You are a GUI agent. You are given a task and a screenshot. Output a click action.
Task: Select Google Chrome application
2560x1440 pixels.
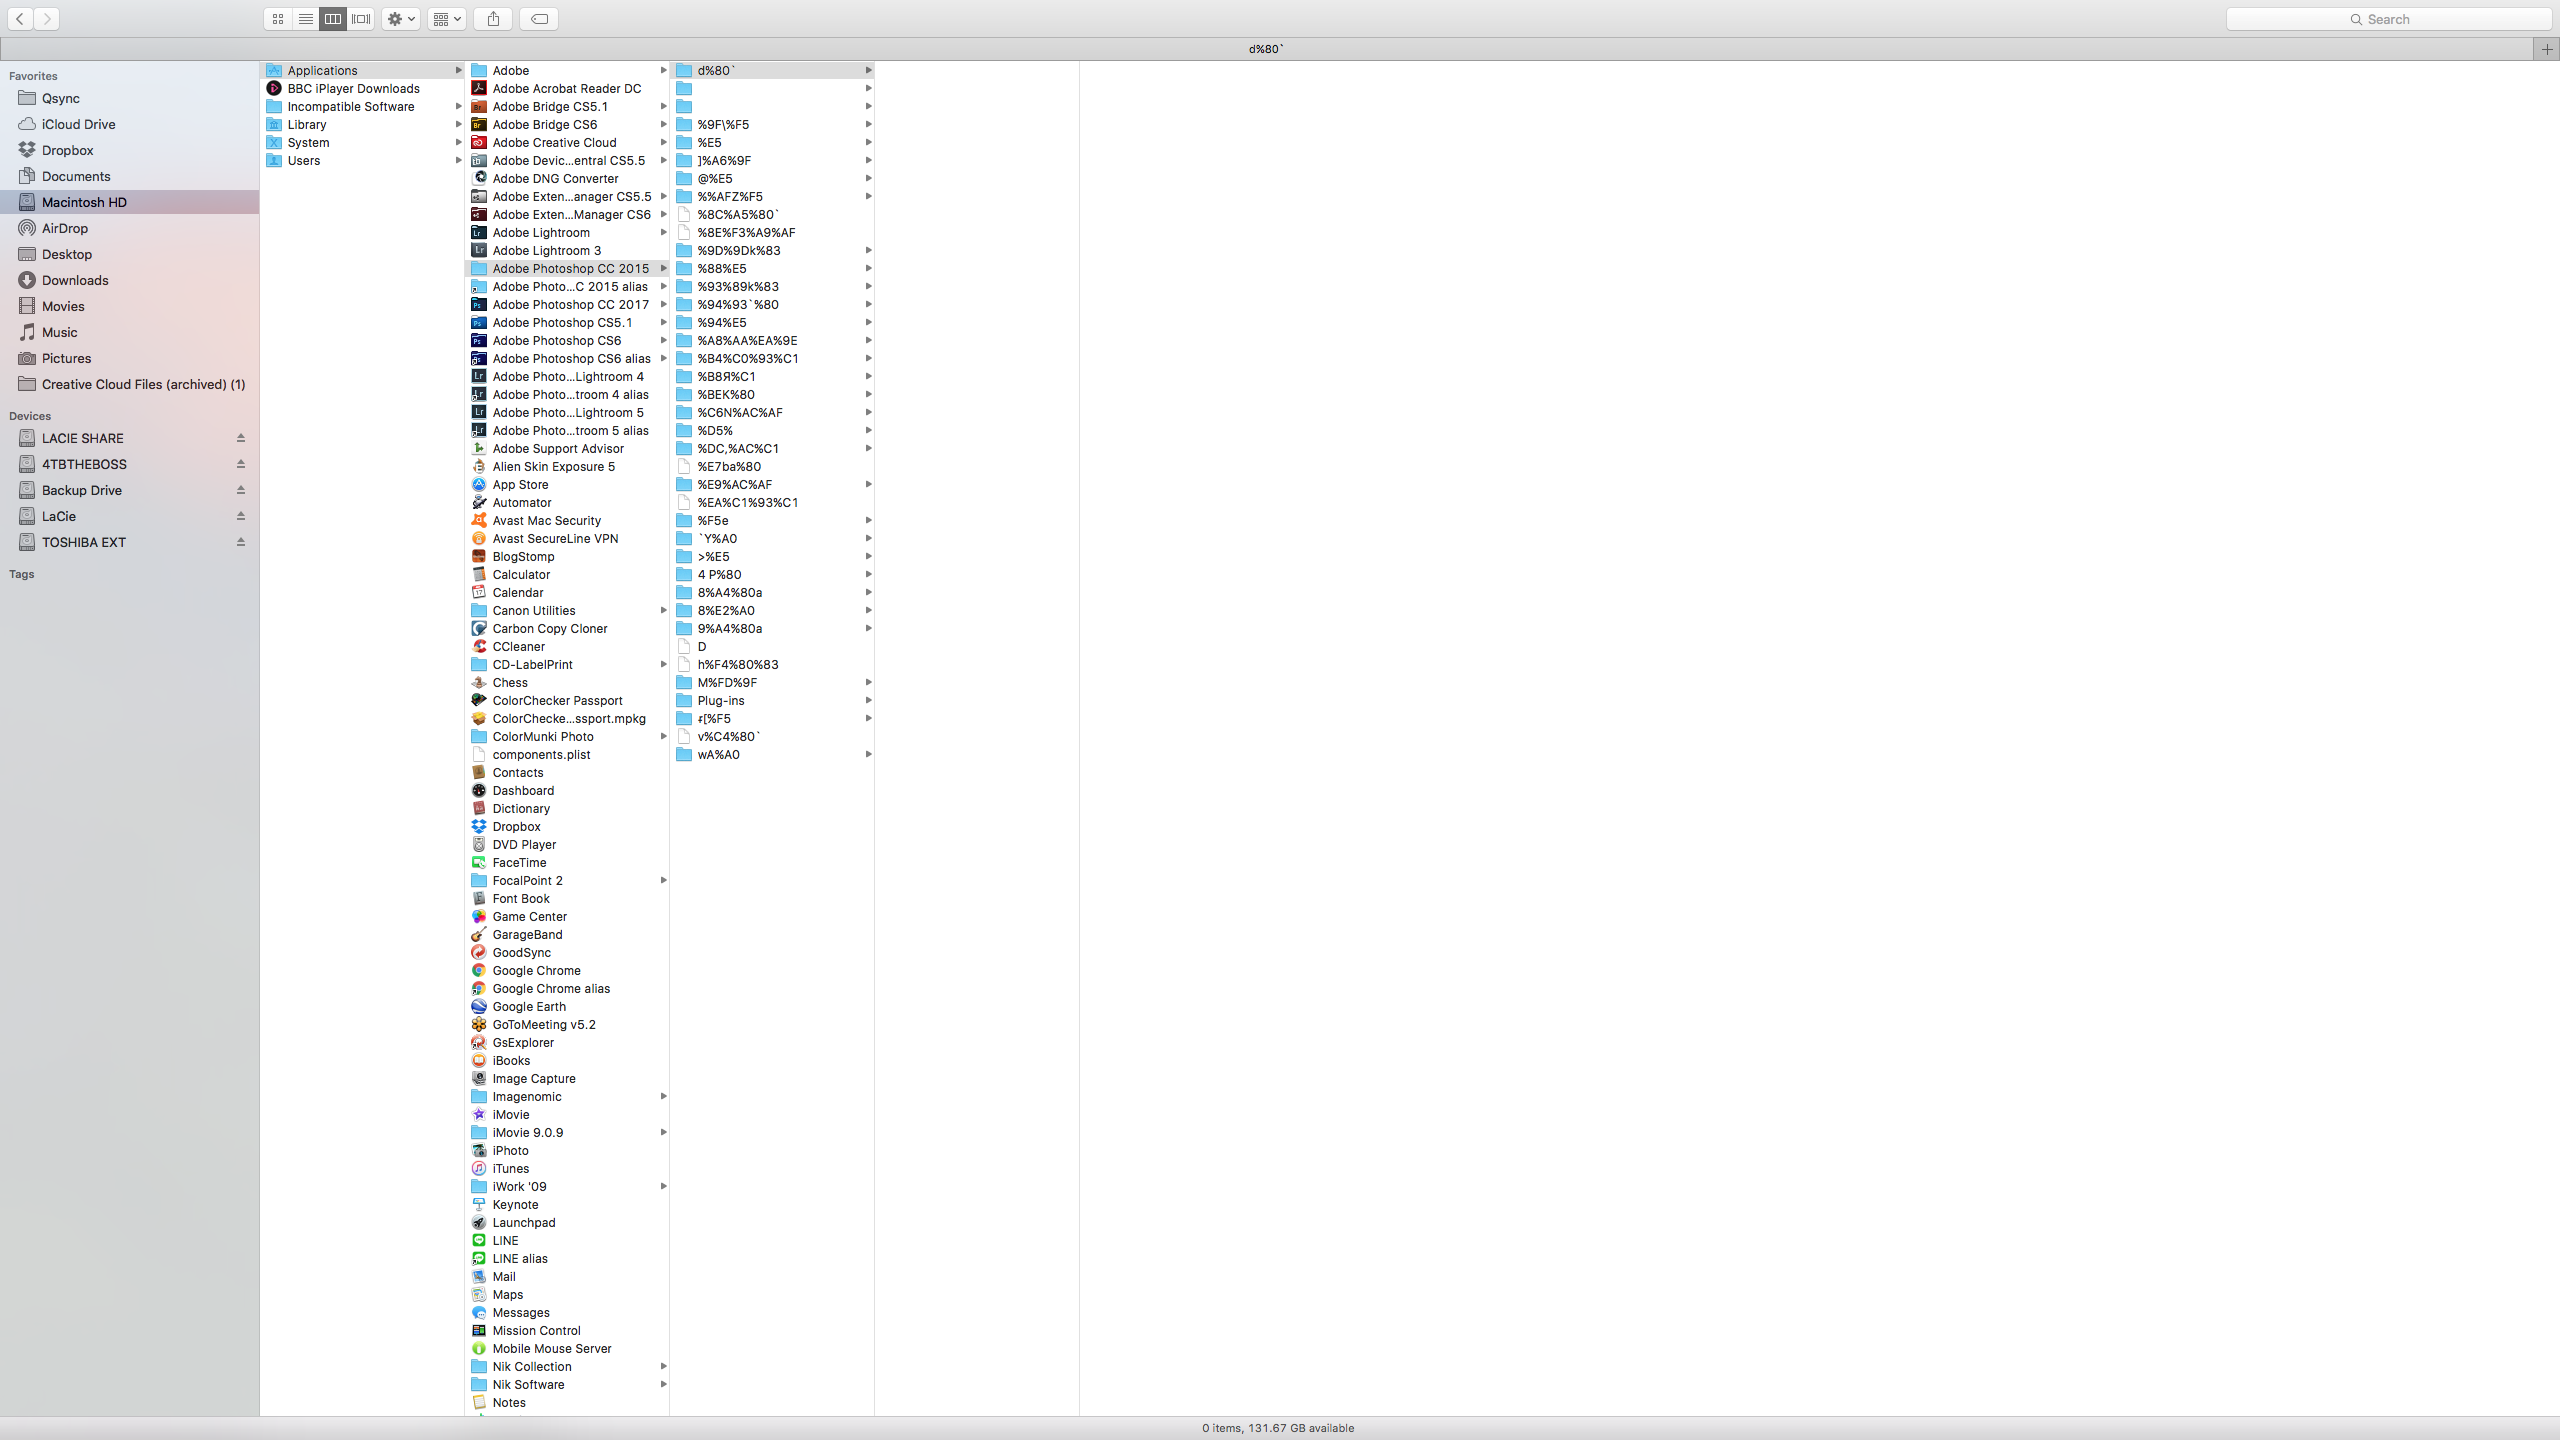537,970
